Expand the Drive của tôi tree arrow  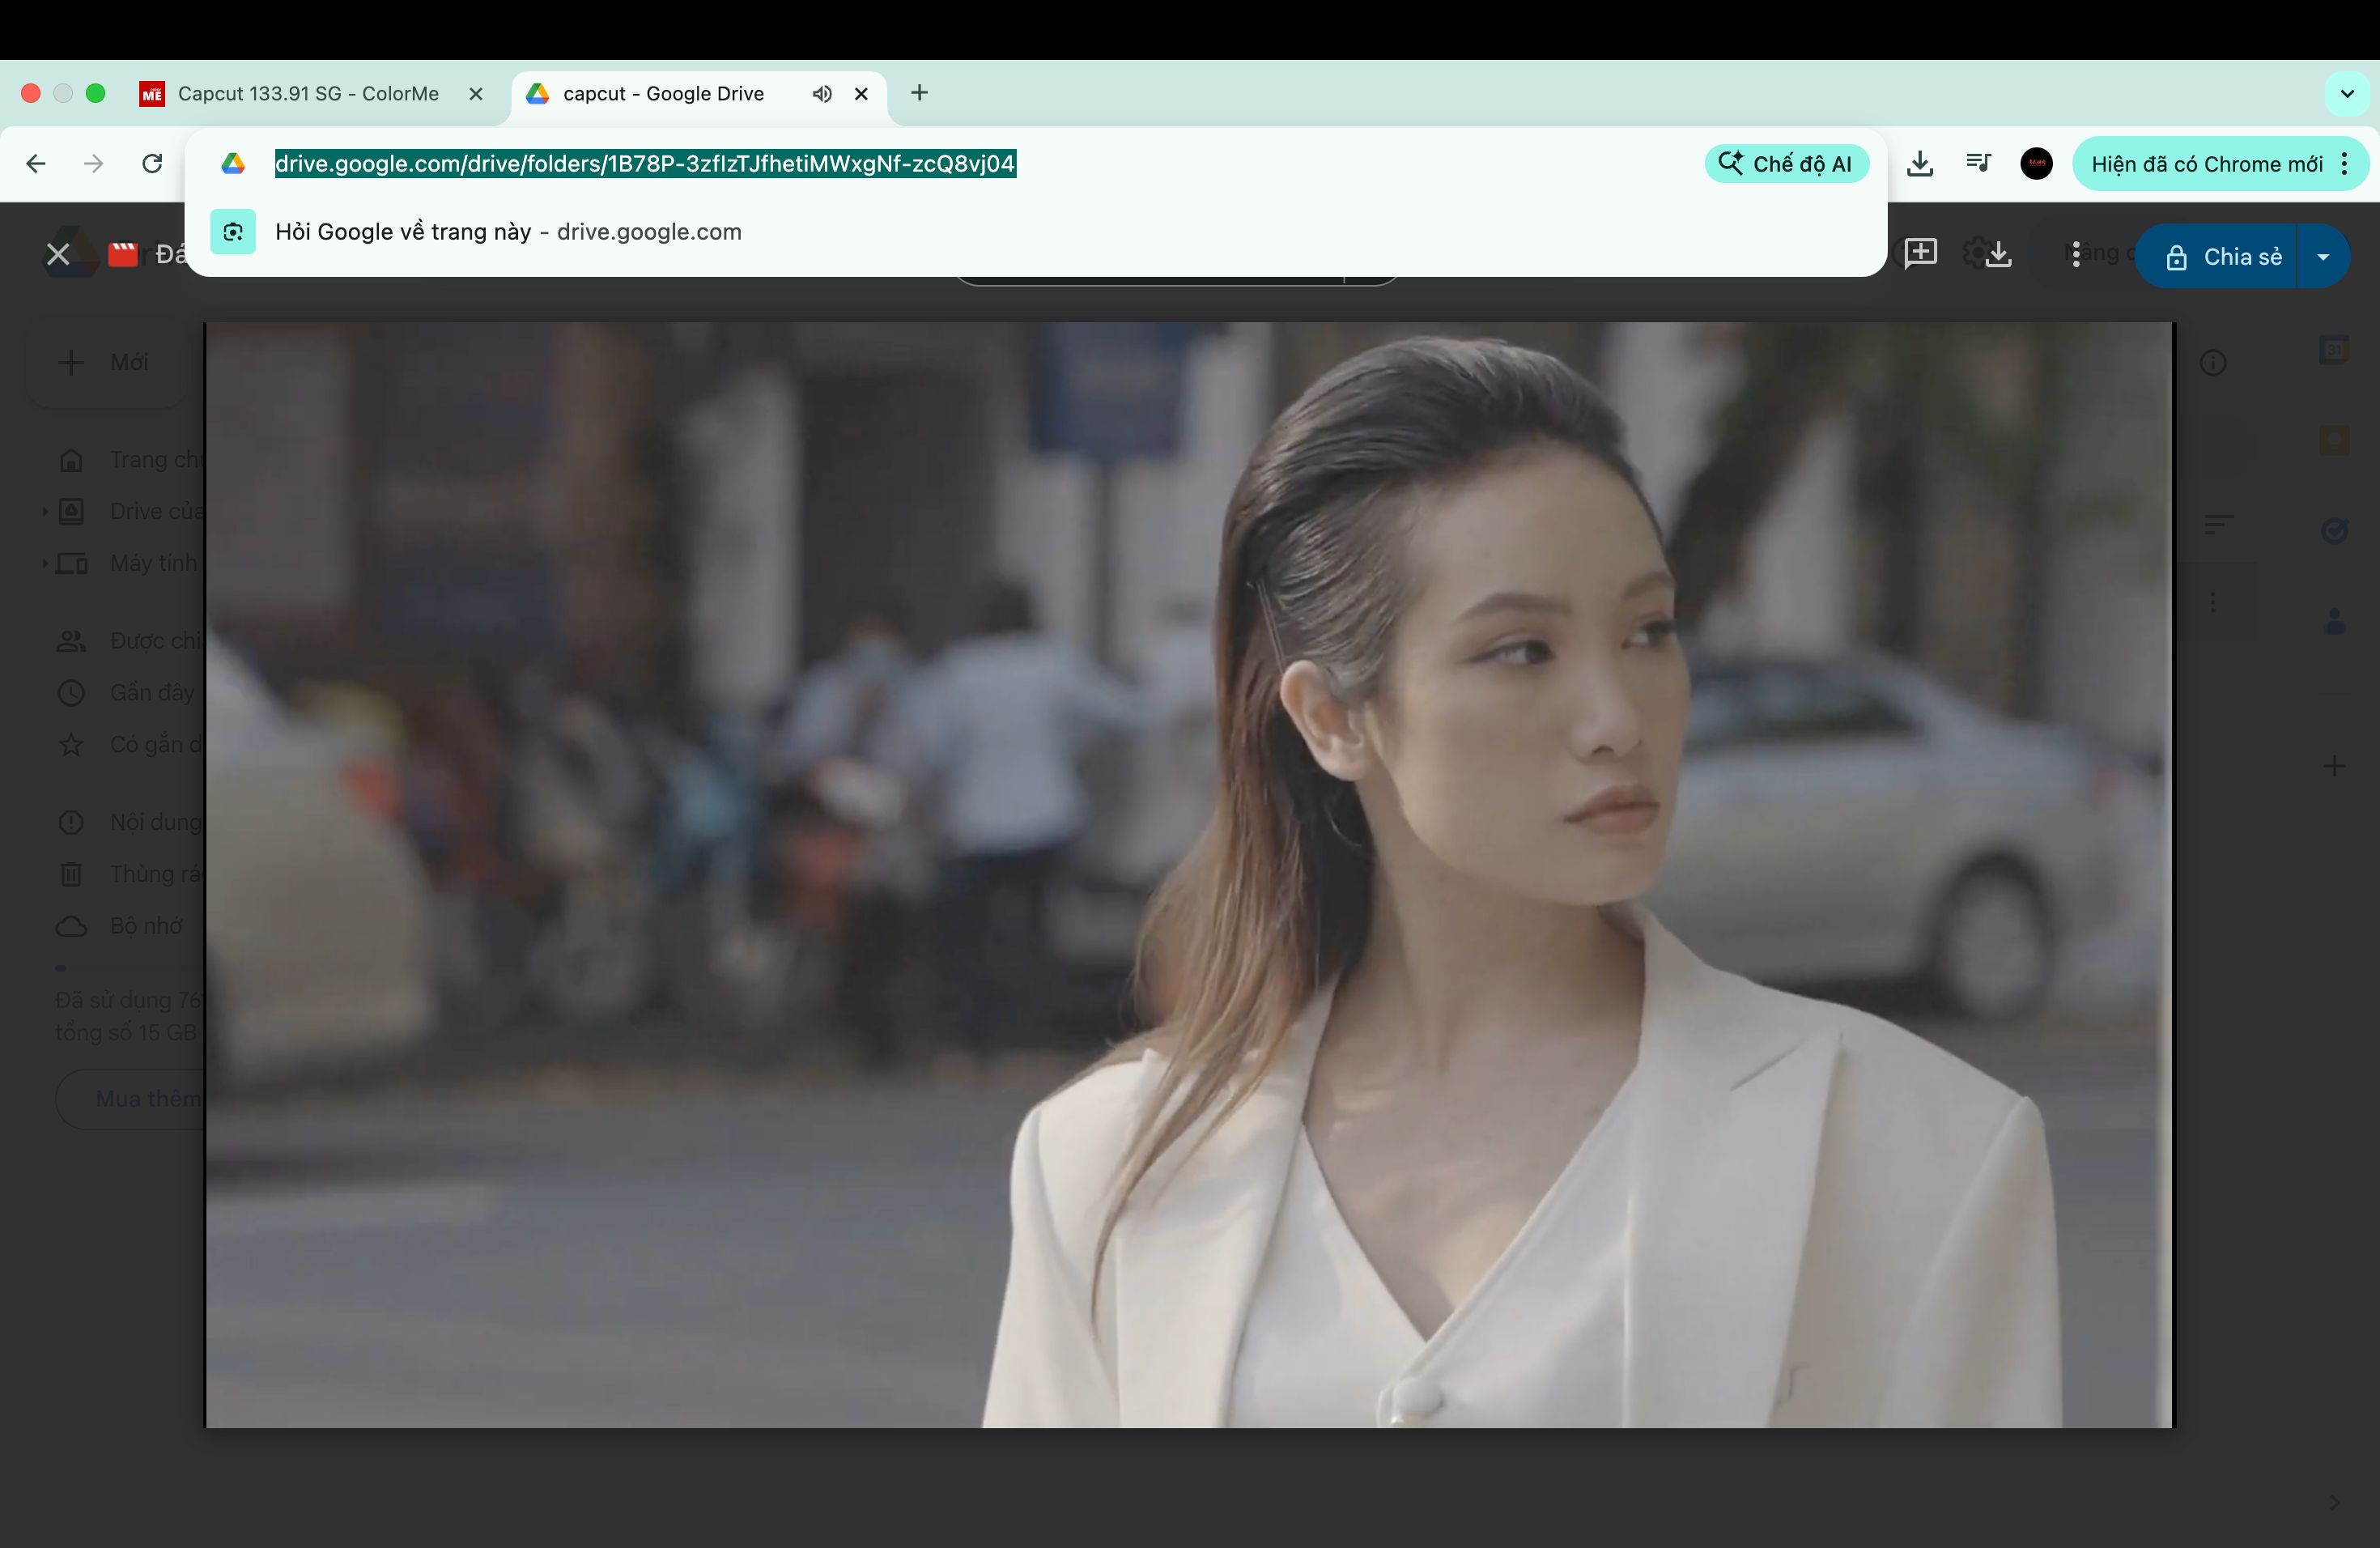coord(45,512)
